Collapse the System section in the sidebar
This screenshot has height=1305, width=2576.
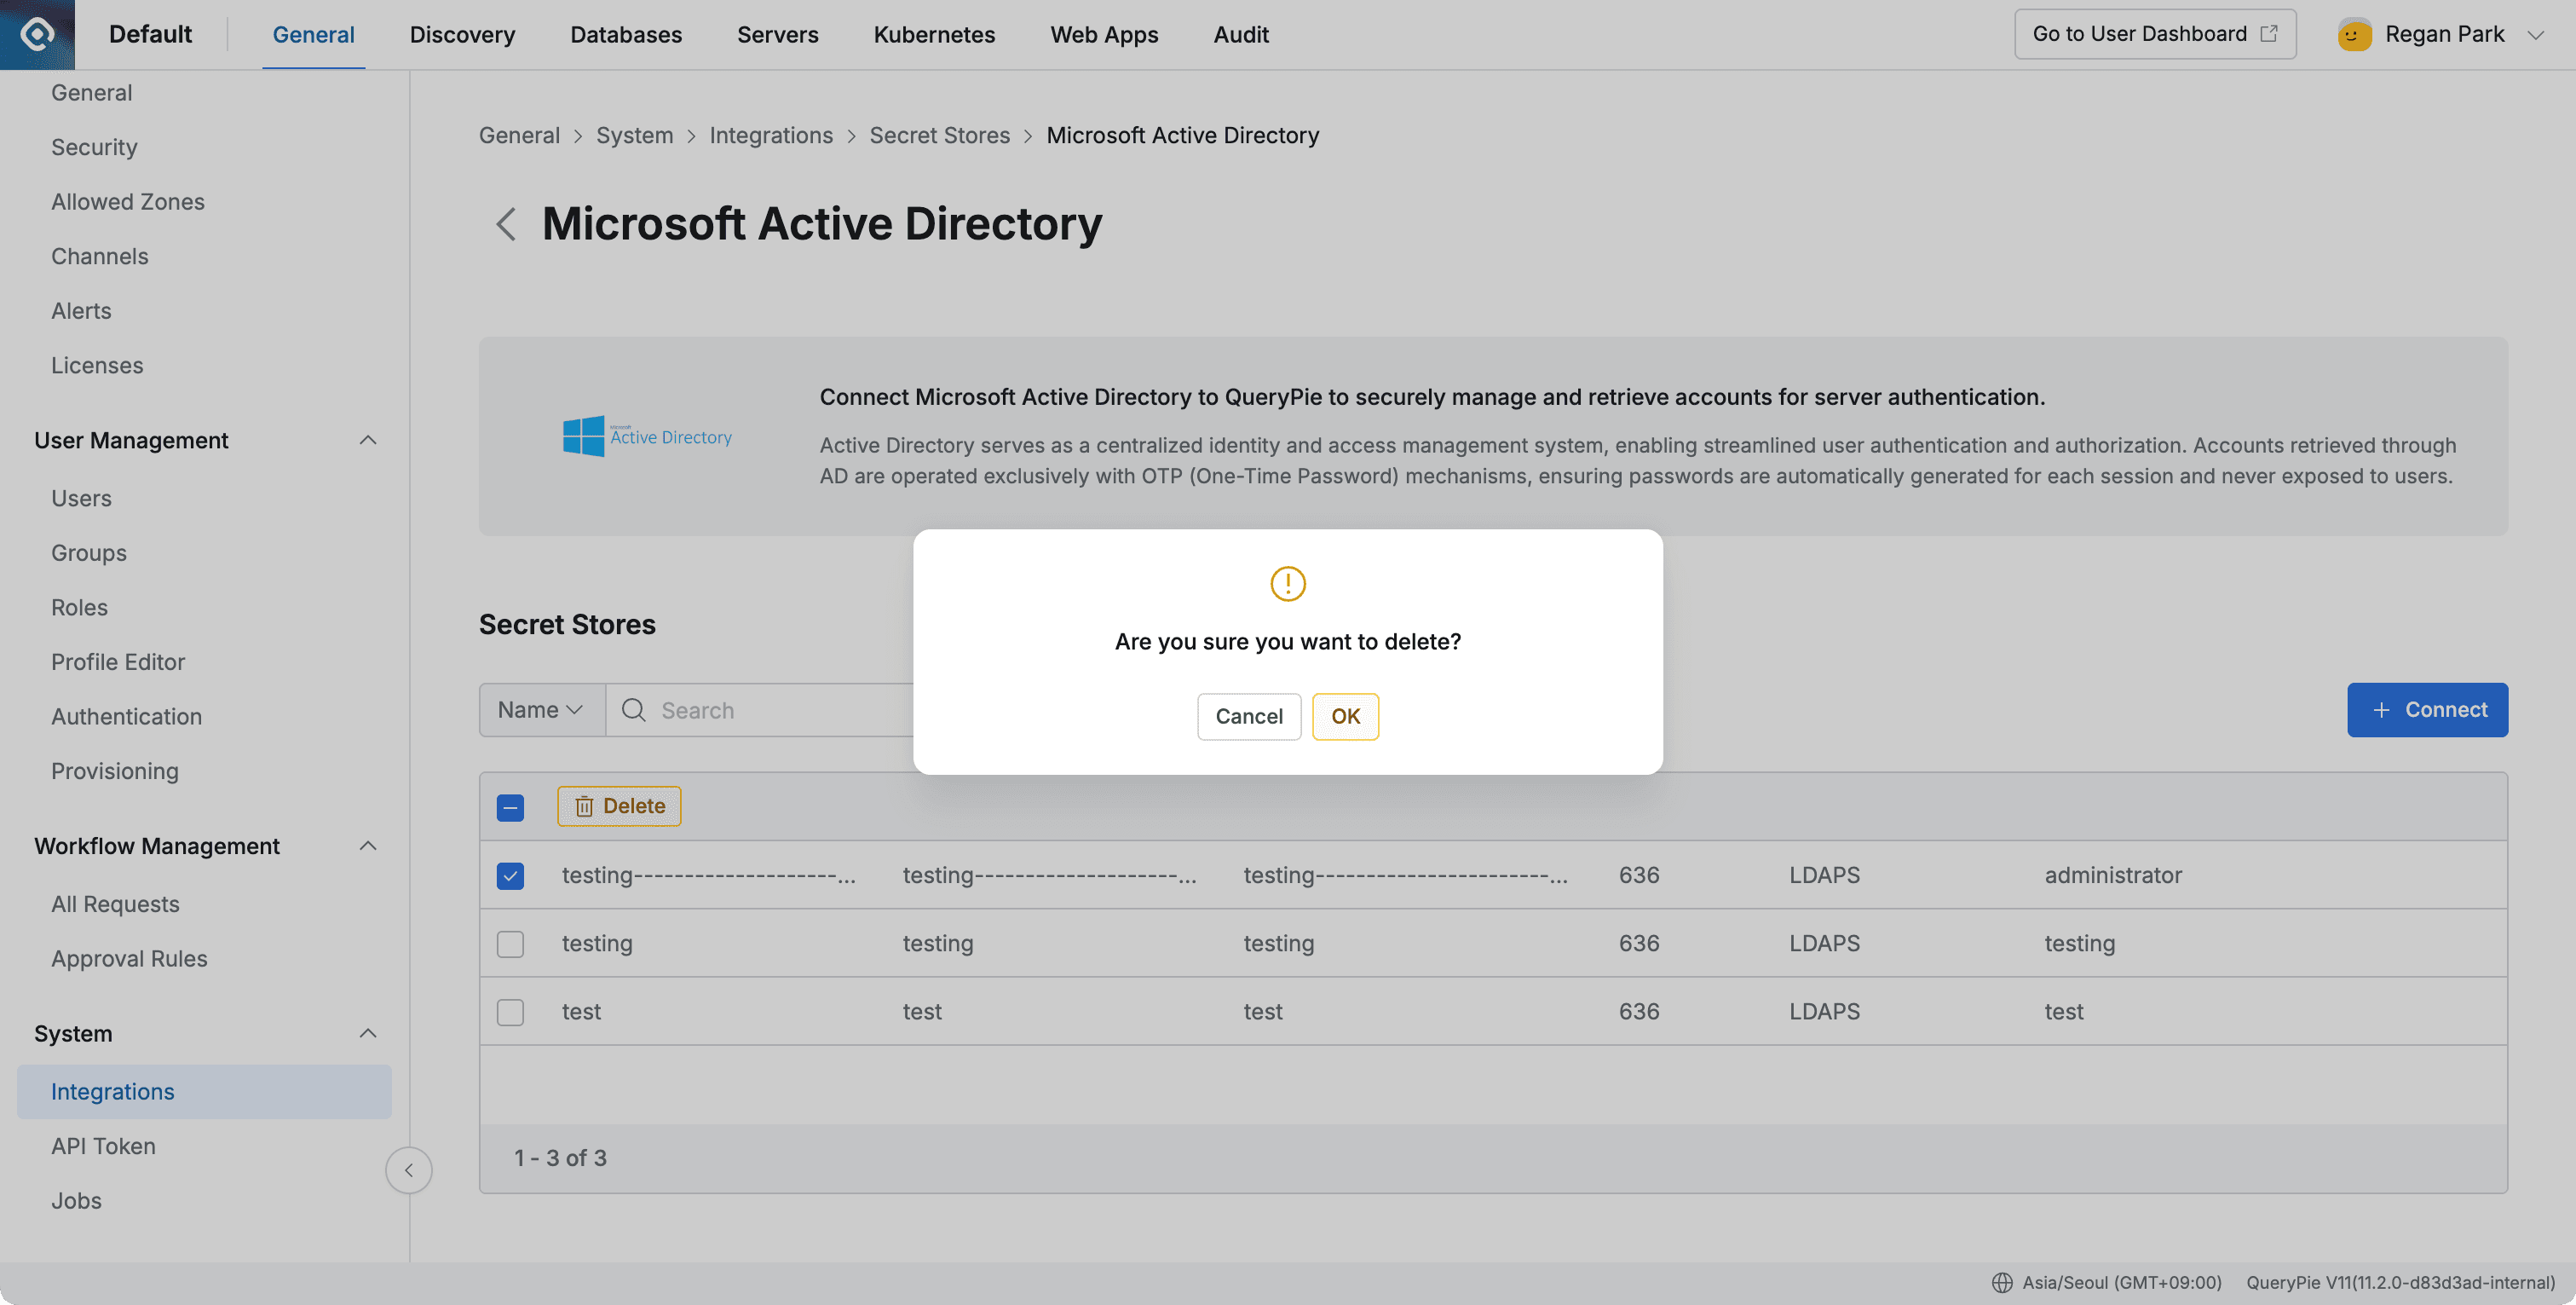[368, 1033]
